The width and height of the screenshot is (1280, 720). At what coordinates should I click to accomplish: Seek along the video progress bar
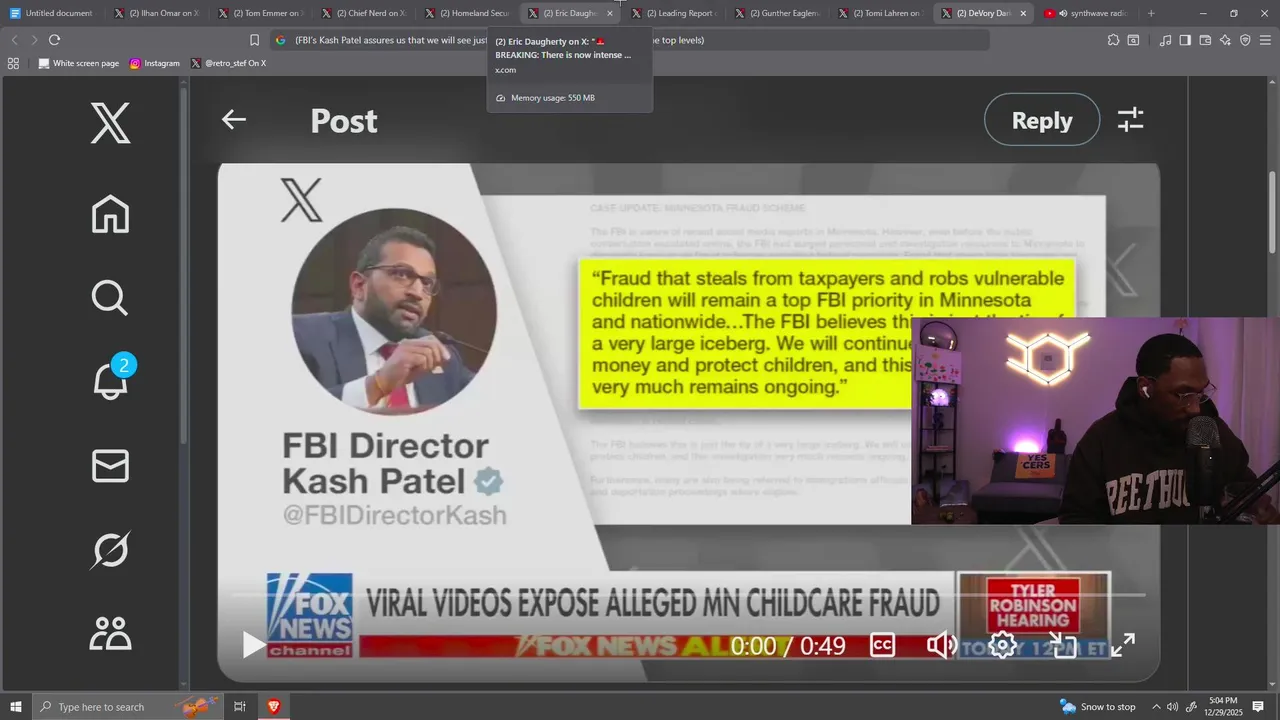pos(688,596)
